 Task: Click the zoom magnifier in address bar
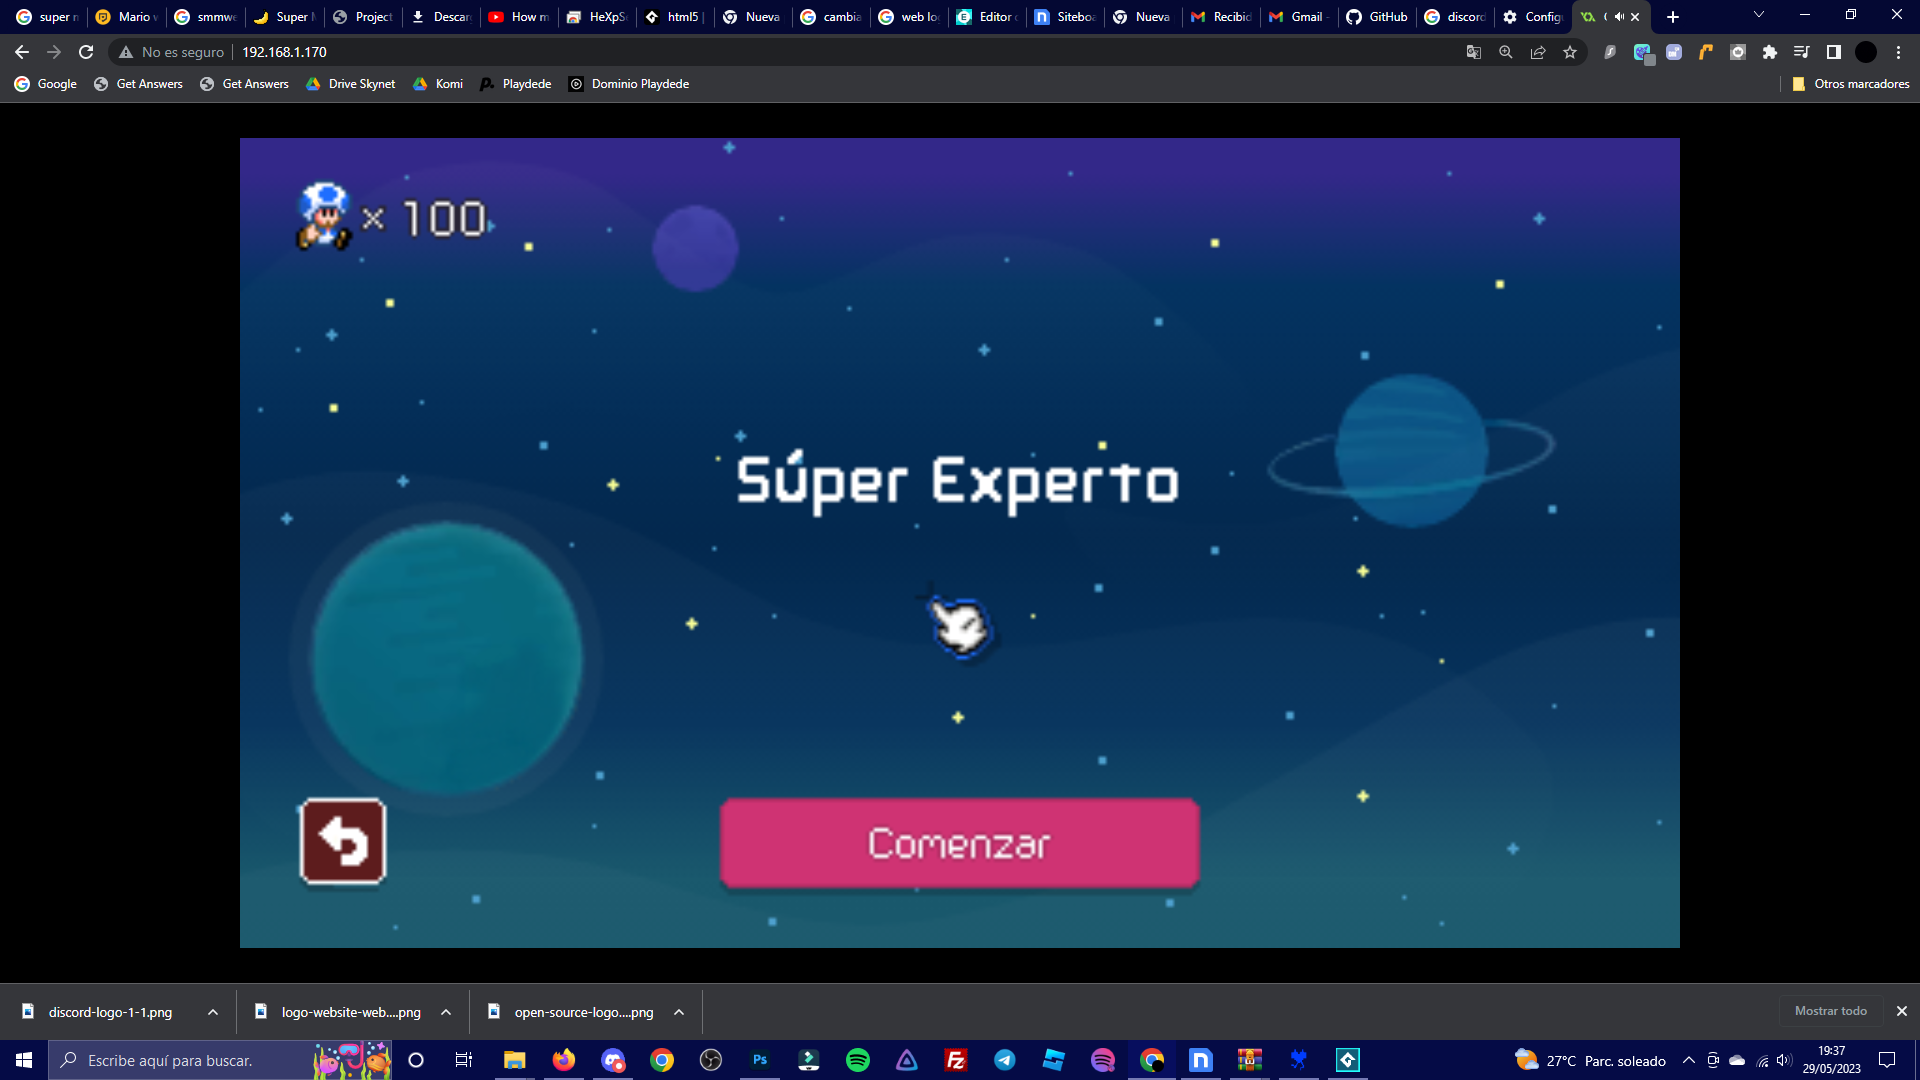tap(1505, 52)
